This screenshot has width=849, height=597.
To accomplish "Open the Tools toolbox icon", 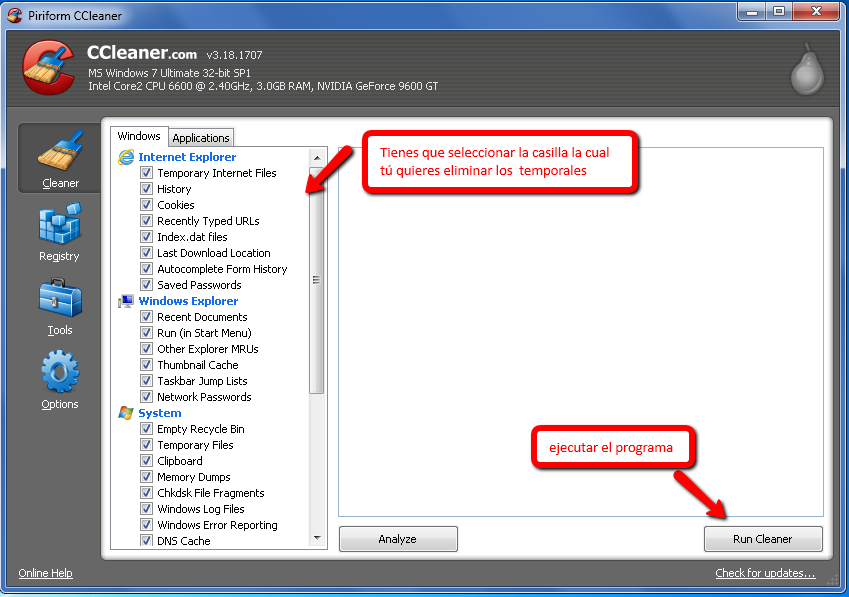I will pos(59,300).
